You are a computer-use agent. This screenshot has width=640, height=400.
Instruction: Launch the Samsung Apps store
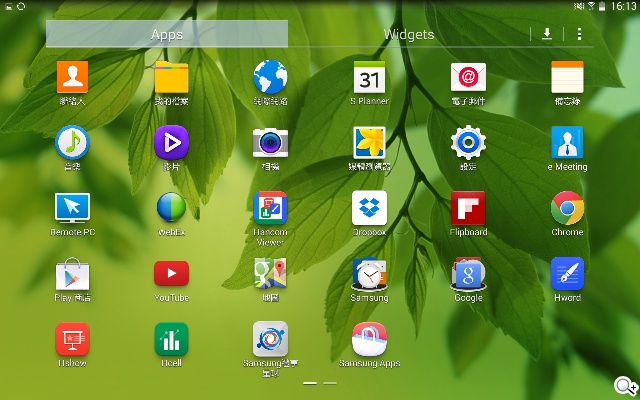[369, 339]
